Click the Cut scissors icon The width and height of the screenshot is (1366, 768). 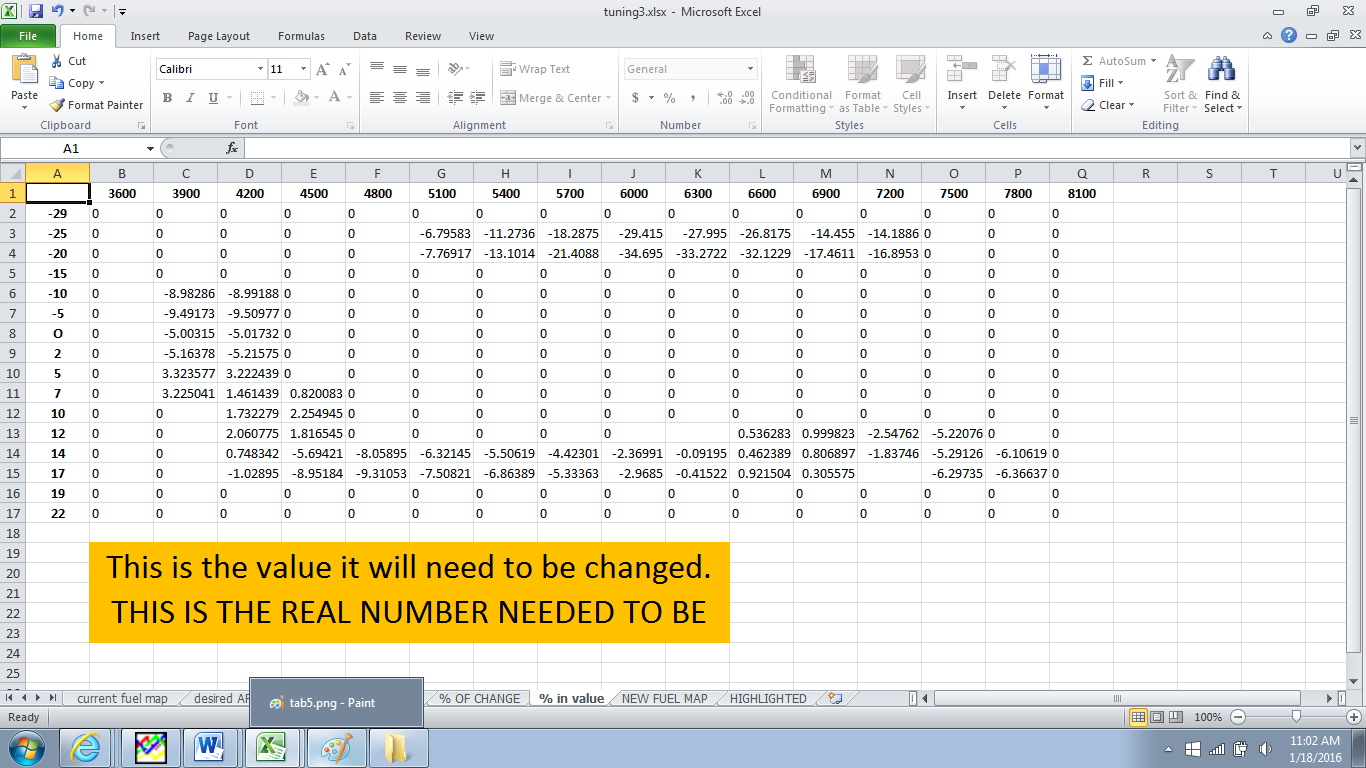(57, 61)
